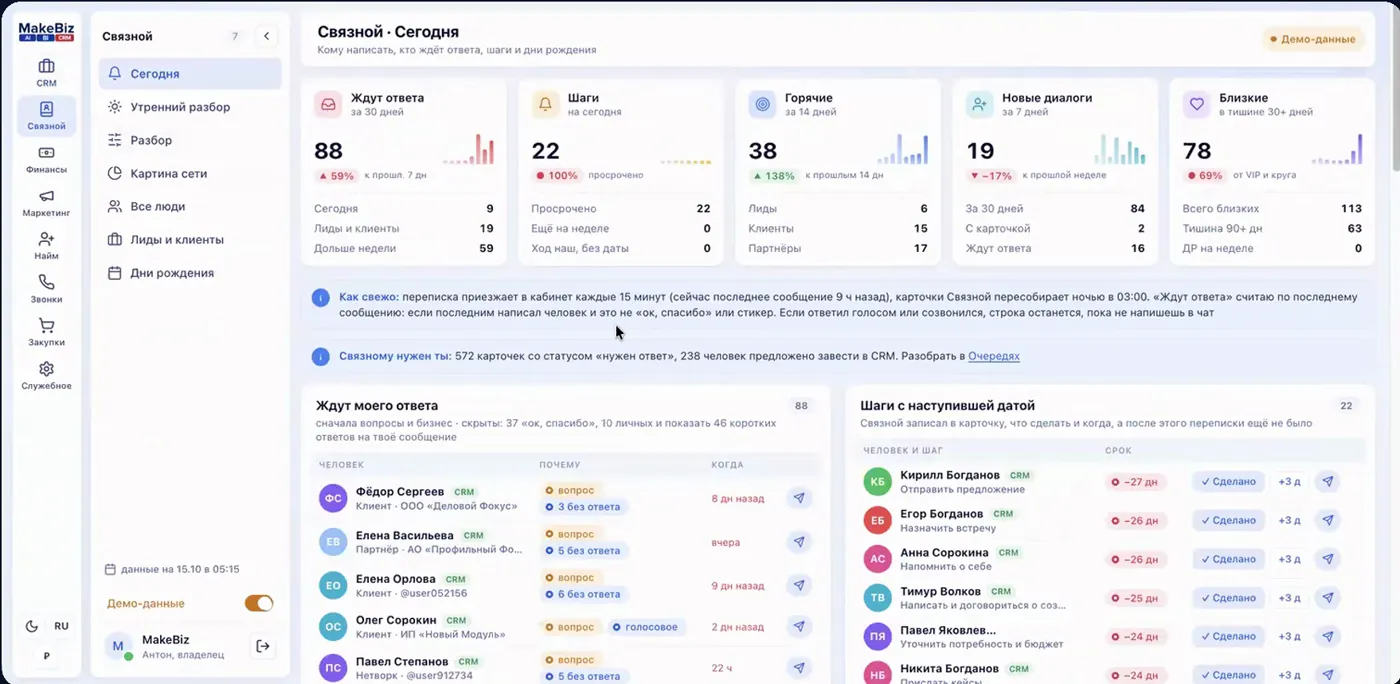Click send icon in Елена Орлова row
The height and width of the screenshot is (684, 1400).
[x=798, y=585]
